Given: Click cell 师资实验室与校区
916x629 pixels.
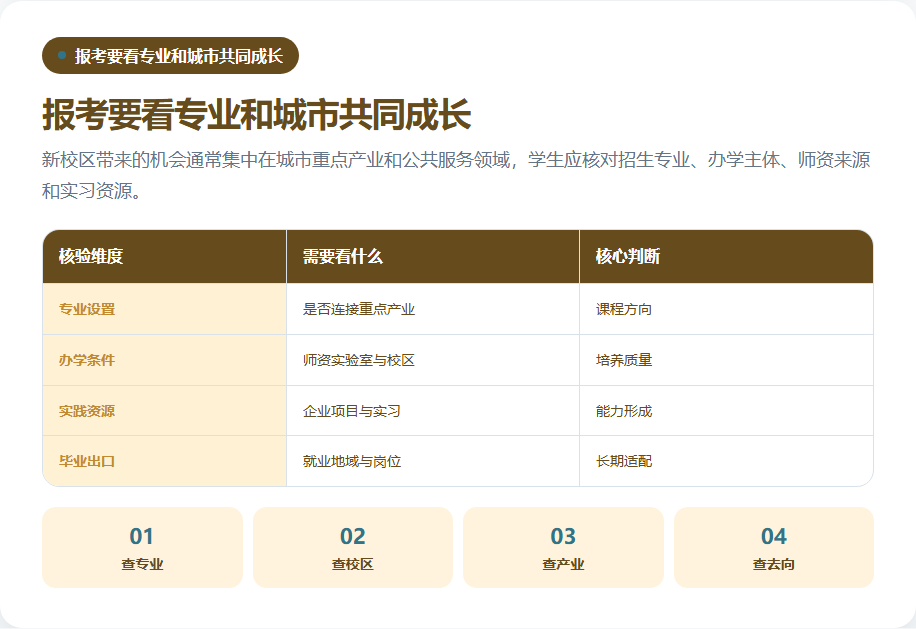Looking at the screenshot, I should 433,360.
